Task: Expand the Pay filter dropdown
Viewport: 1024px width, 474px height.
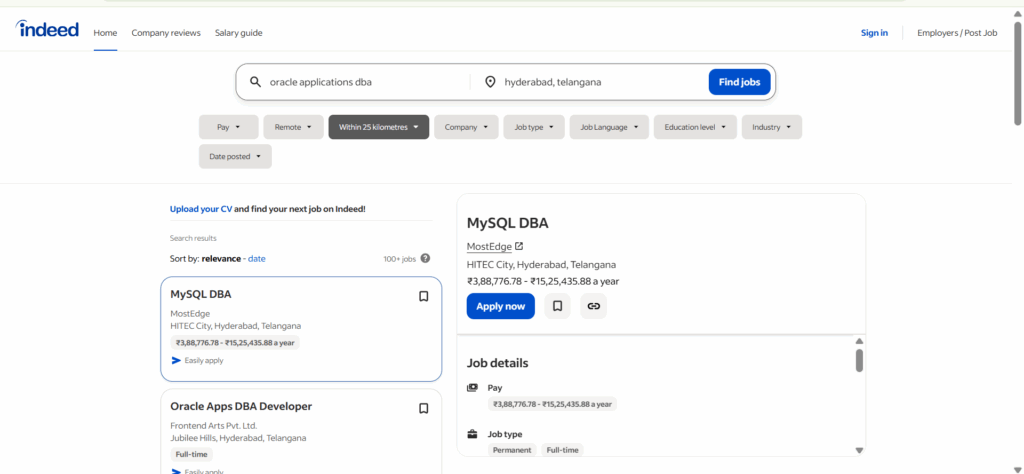Action: tap(229, 127)
